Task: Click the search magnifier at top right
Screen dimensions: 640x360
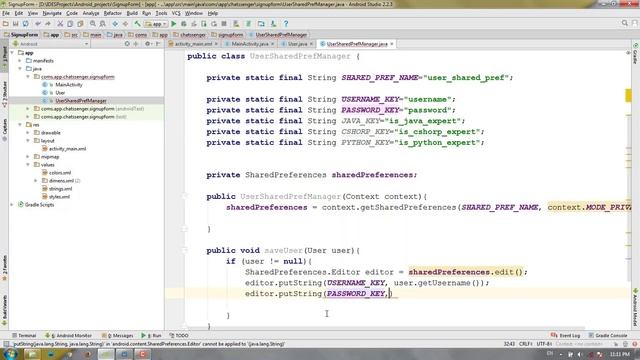Action: click(x=624, y=24)
